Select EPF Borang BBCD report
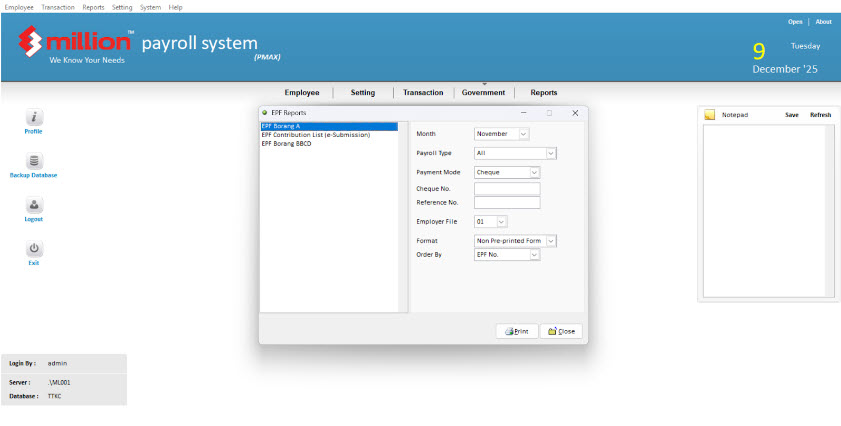The height and width of the screenshot is (426, 841). click(x=329, y=144)
